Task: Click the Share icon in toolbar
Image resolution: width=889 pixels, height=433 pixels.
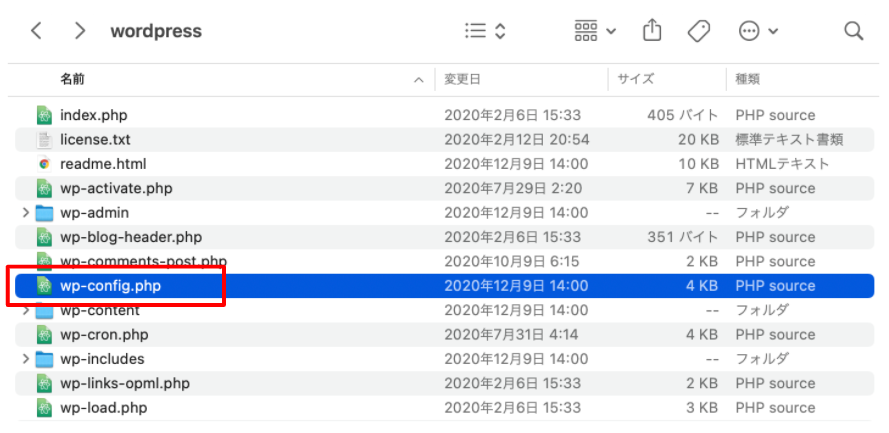Action: (652, 31)
